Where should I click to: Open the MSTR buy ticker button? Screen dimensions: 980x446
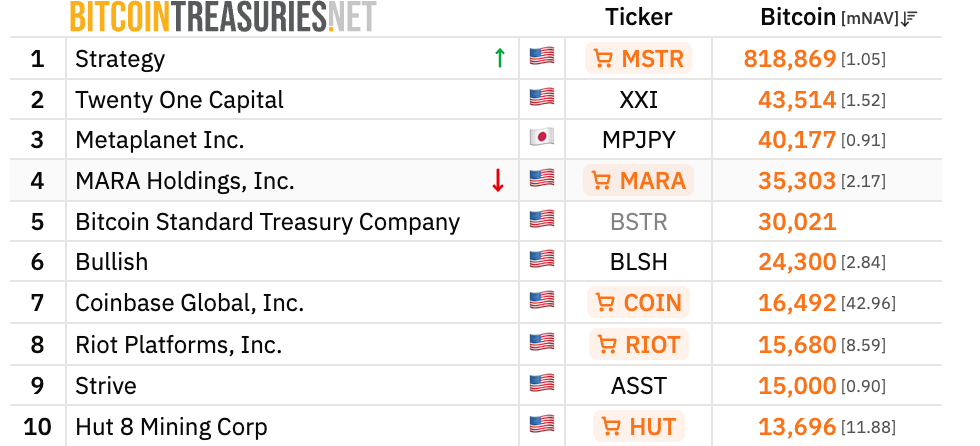click(x=638, y=59)
